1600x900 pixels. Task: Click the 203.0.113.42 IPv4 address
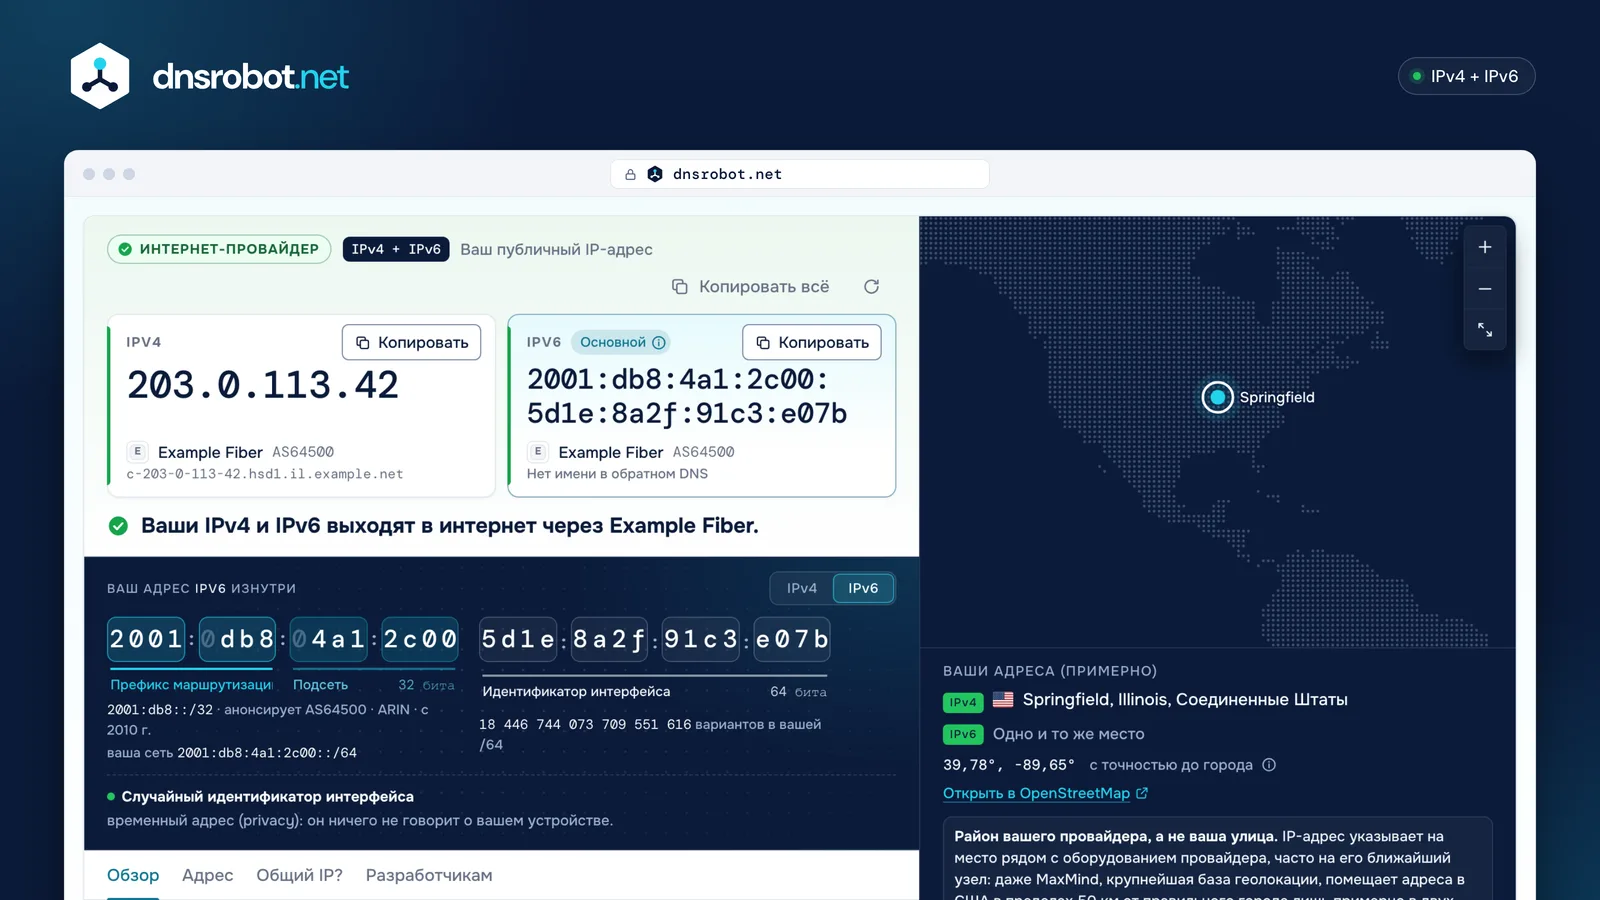pos(263,385)
